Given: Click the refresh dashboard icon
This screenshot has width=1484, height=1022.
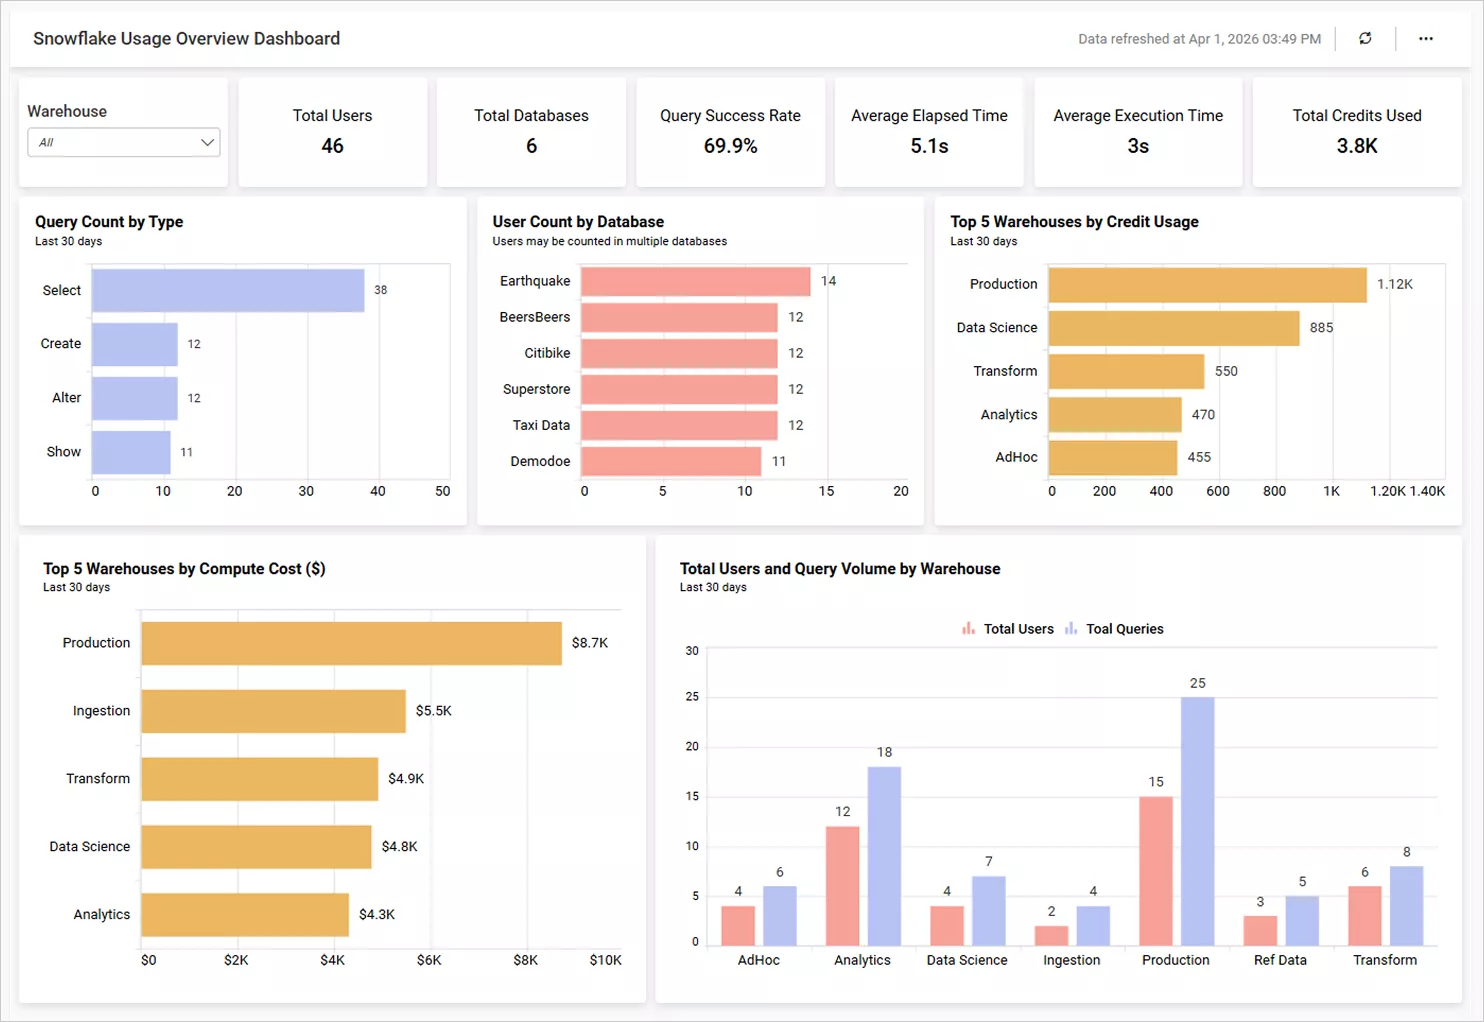Looking at the screenshot, I should pos(1365,38).
